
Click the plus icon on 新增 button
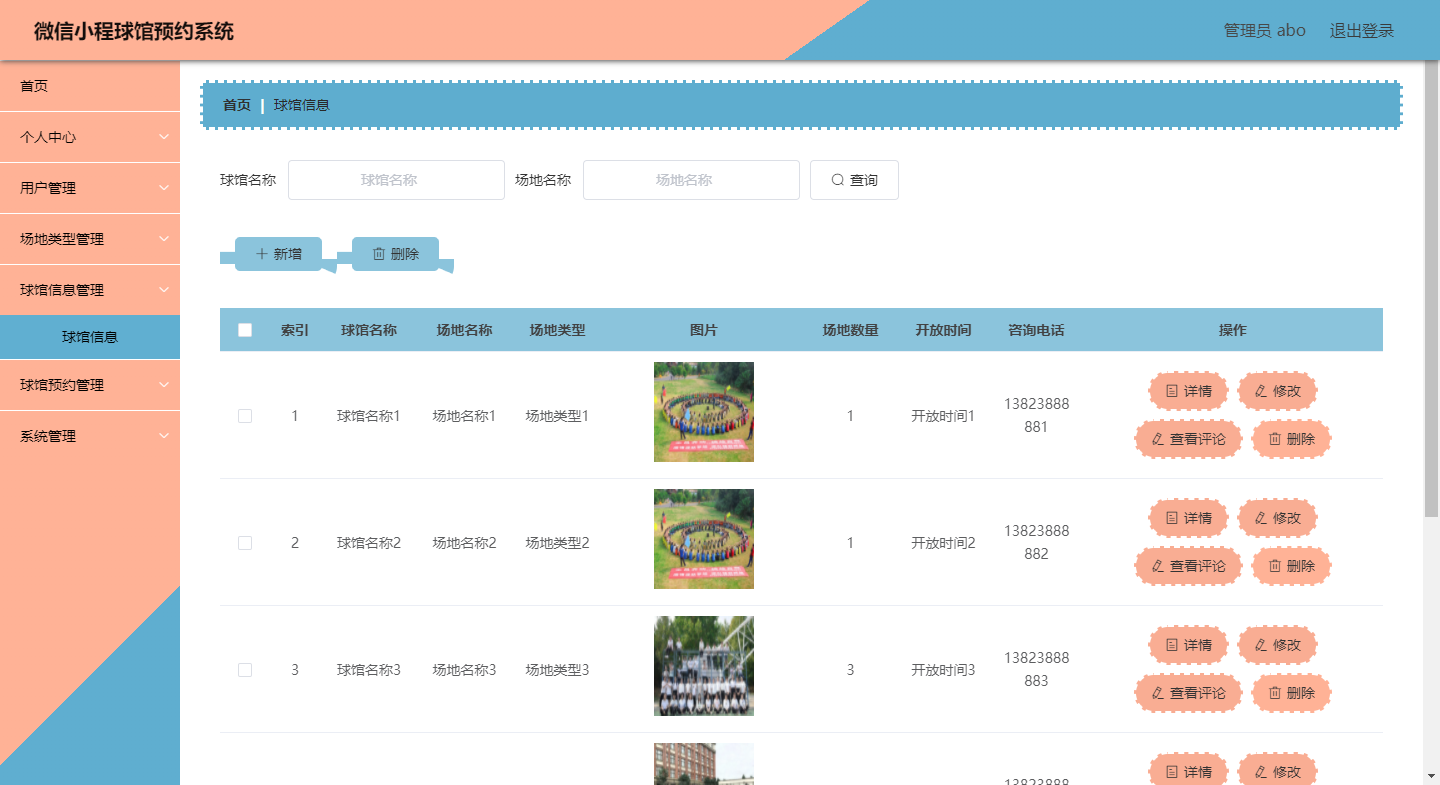pos(262,254)
